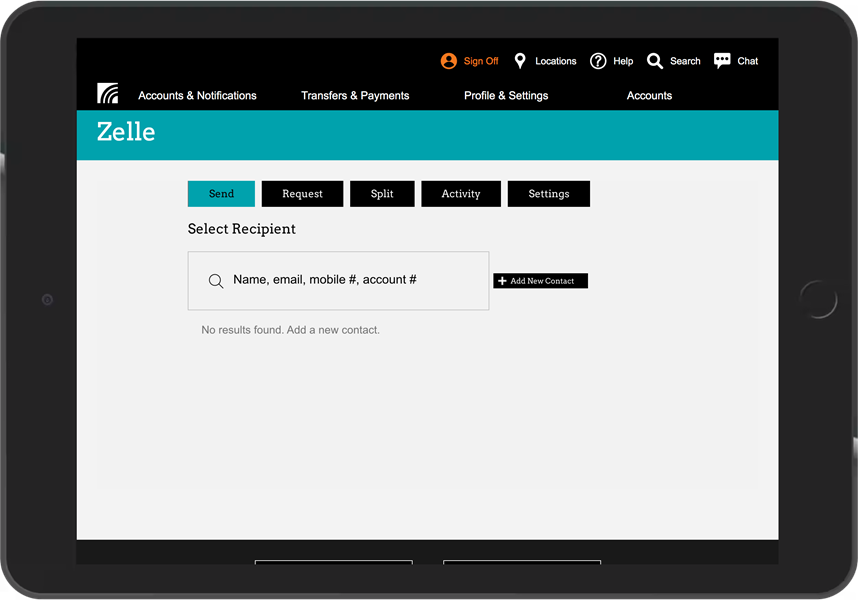This screenshot has height=600, width=858.
Task: Click the Search link text
Action: point(685,61)
